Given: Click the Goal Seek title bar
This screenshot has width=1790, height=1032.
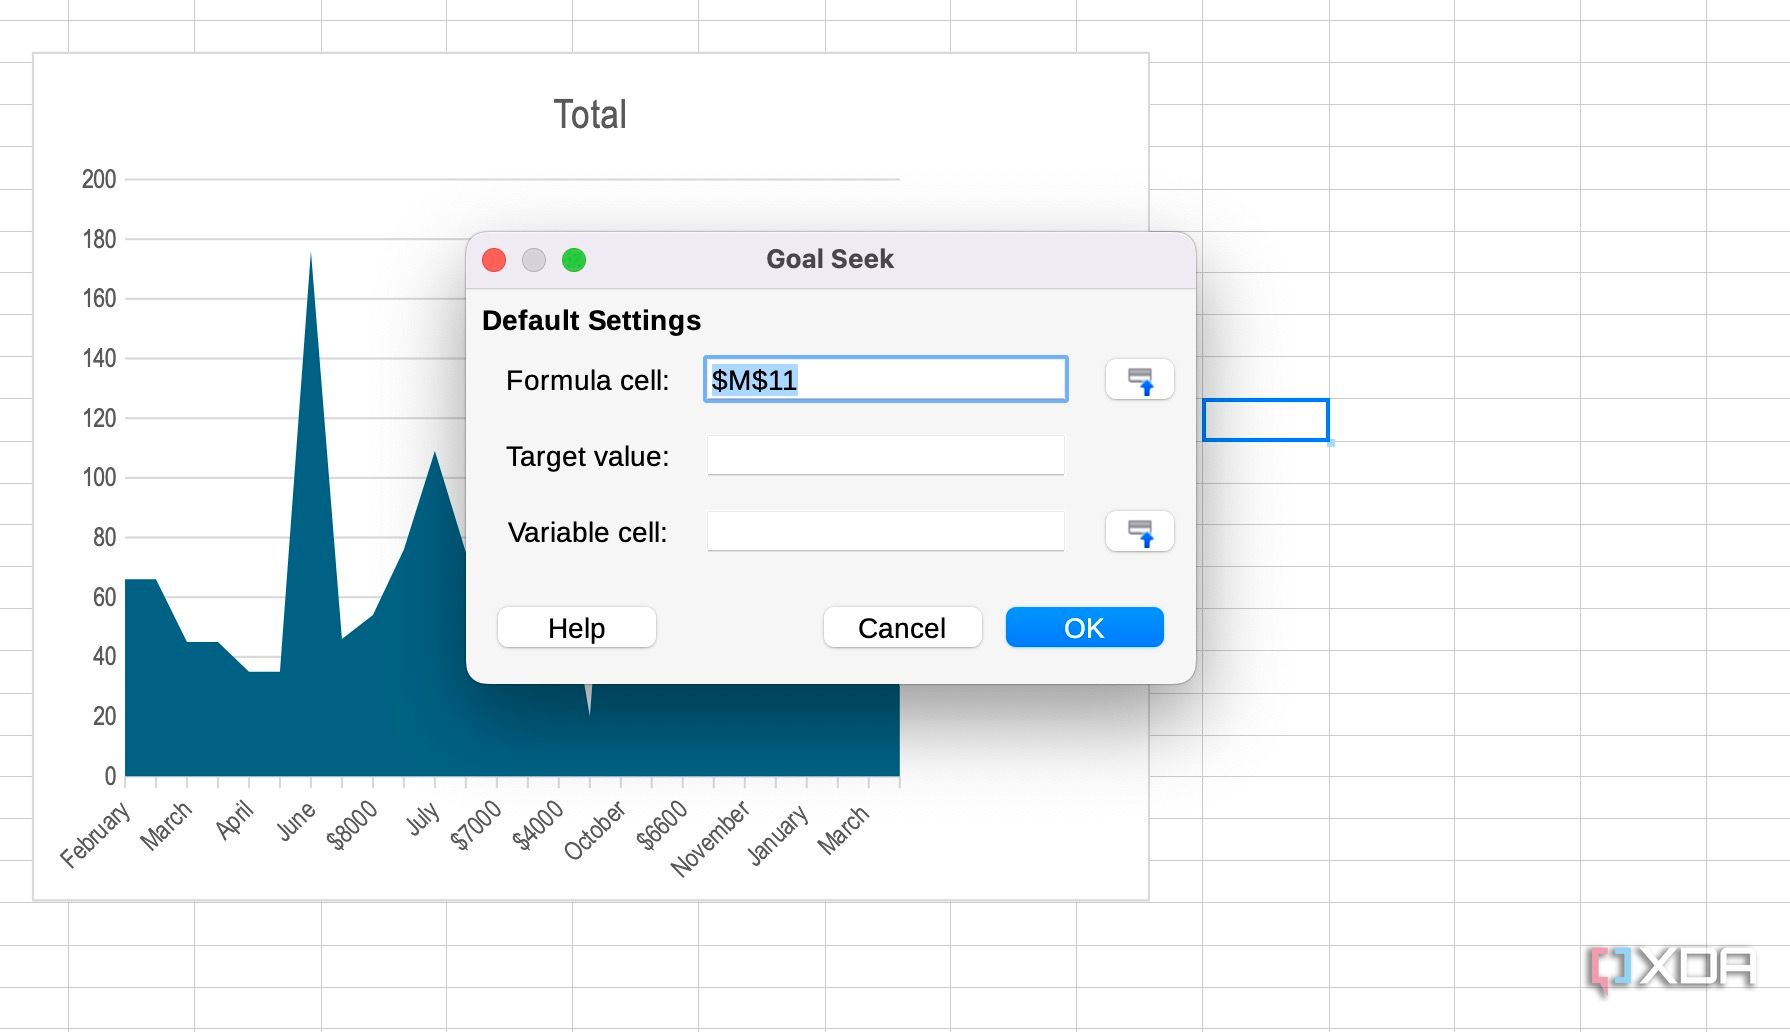Looking at the screenshot, I should (830, 260).
